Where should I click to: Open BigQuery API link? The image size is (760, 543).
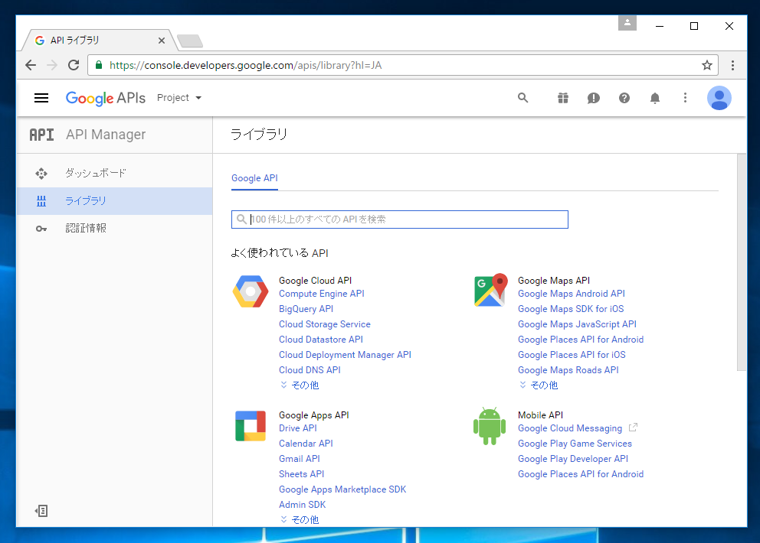click(306, 309)
